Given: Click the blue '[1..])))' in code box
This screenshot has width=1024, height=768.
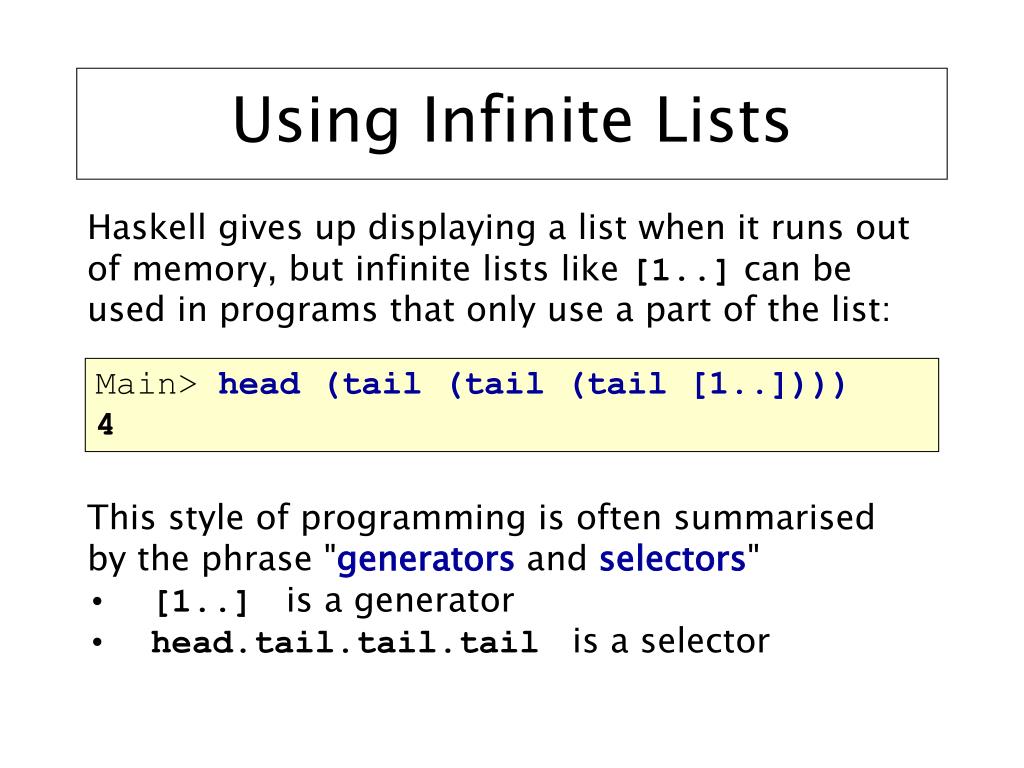Looking at the screenshot, I should pos(769,384).
